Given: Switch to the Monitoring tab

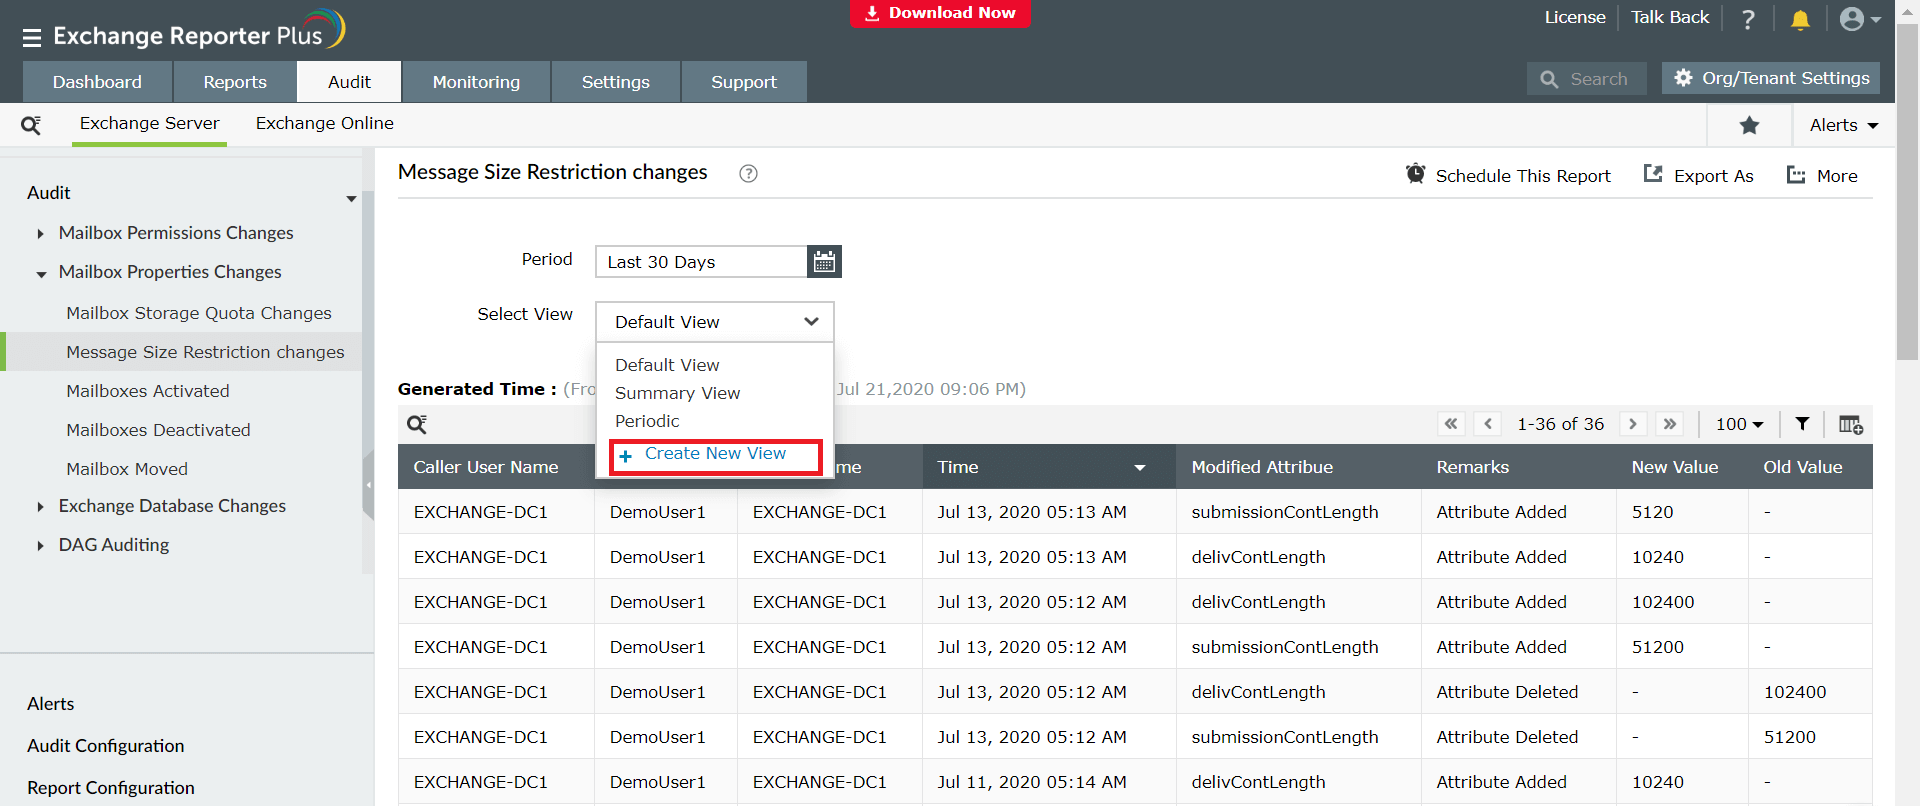Looking at the screenshot, I should pos(476,82).
